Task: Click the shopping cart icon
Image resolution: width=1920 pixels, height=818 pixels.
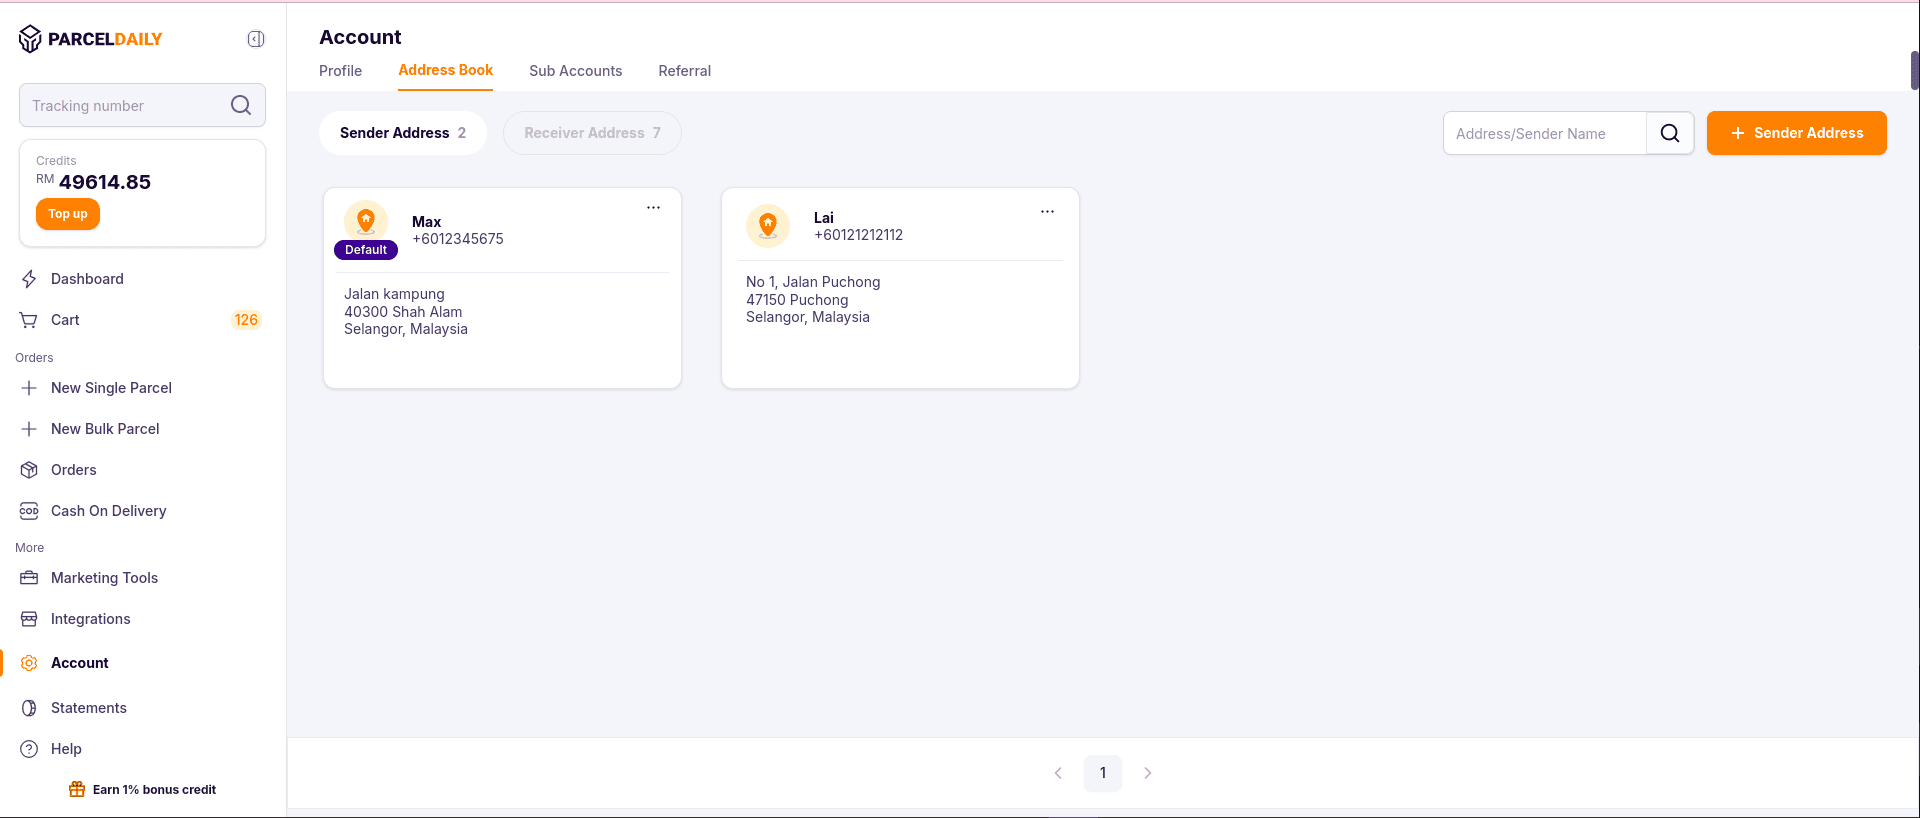Action: point(29,320)
